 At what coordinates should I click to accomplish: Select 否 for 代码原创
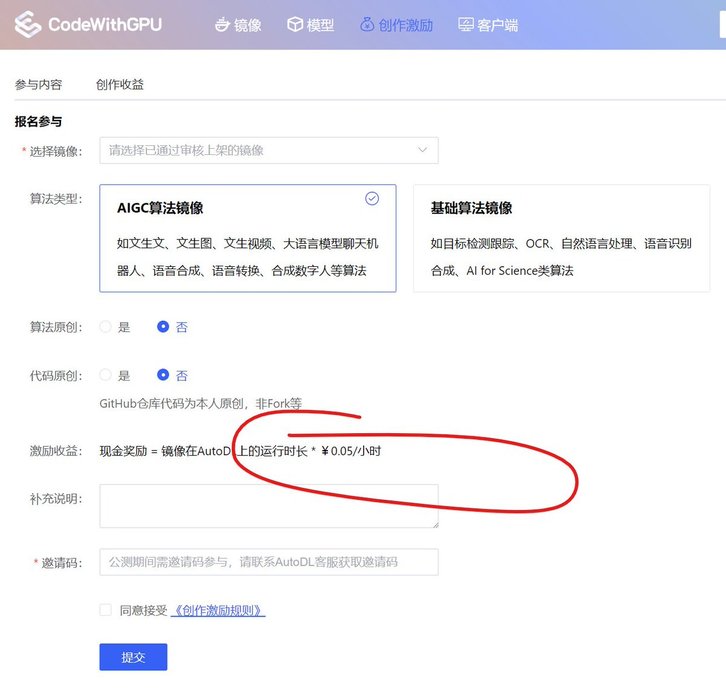click(x=163, y=375)
